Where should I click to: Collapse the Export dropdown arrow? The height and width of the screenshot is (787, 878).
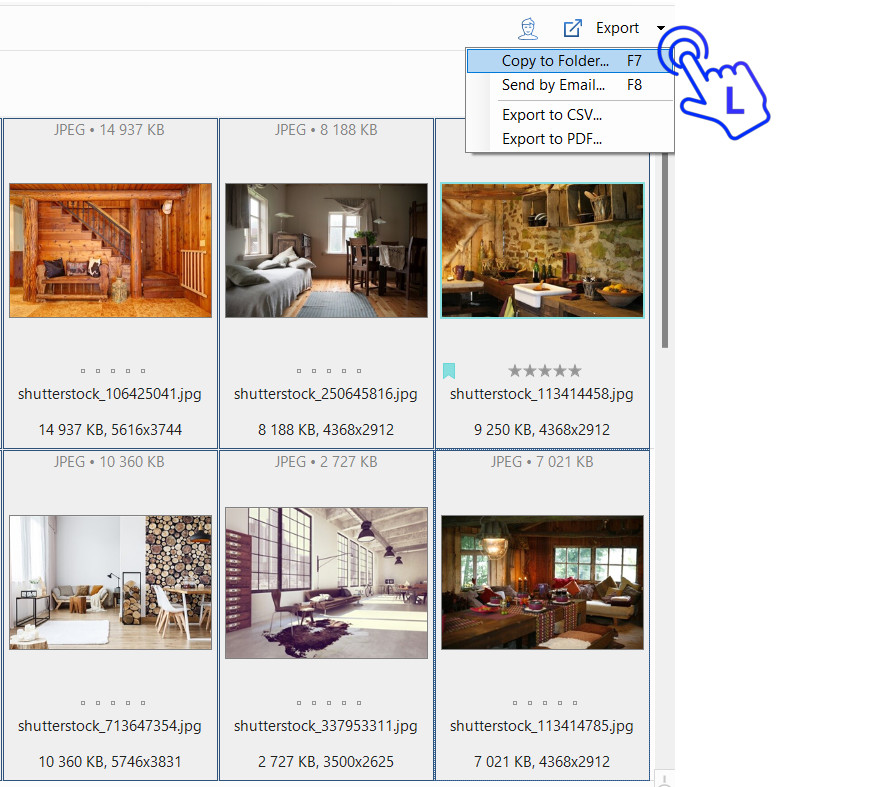point(661,29)
